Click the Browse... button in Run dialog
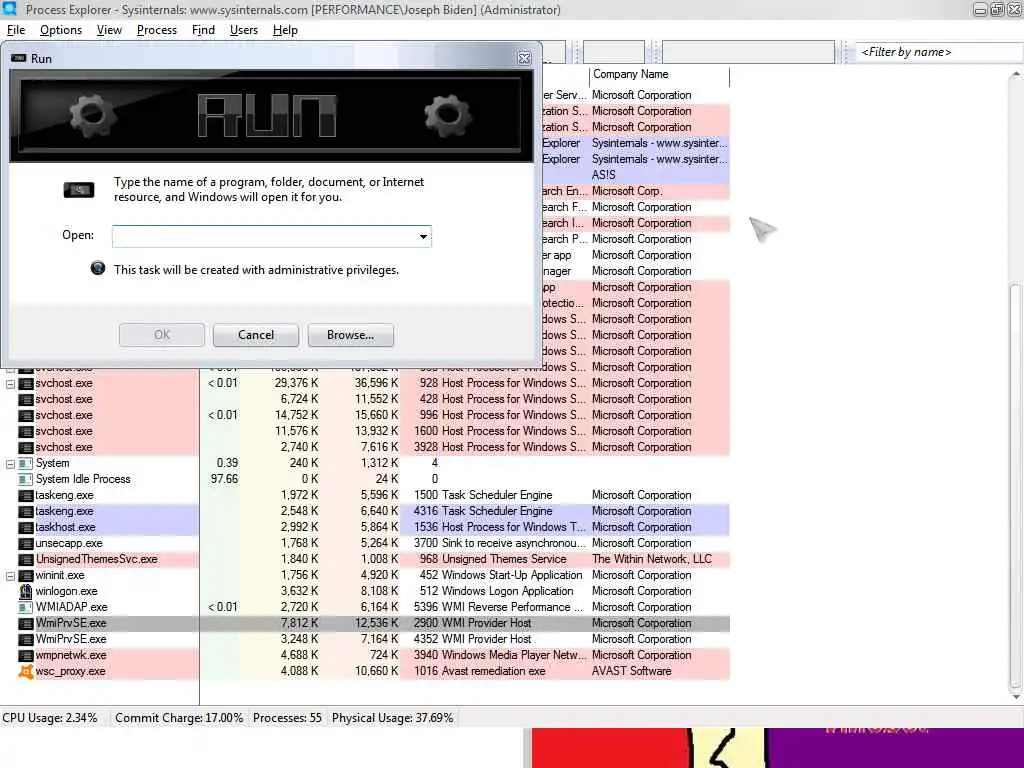 click(351, 335)
